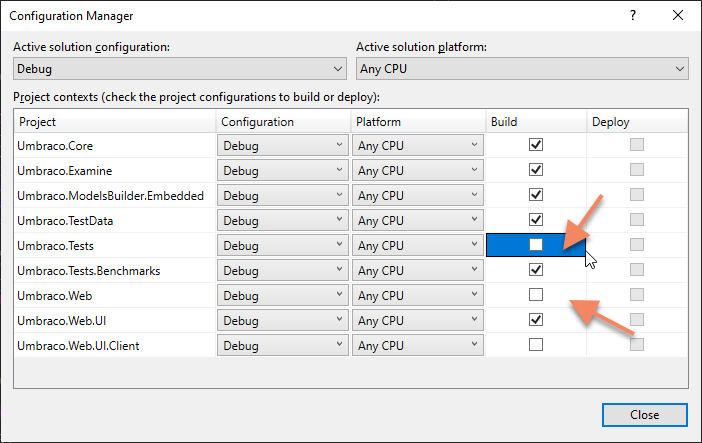Select the Umbraco.TestData project name
Image resolution: width=702 pixels, height=443 pixels.
pos(65,221)
